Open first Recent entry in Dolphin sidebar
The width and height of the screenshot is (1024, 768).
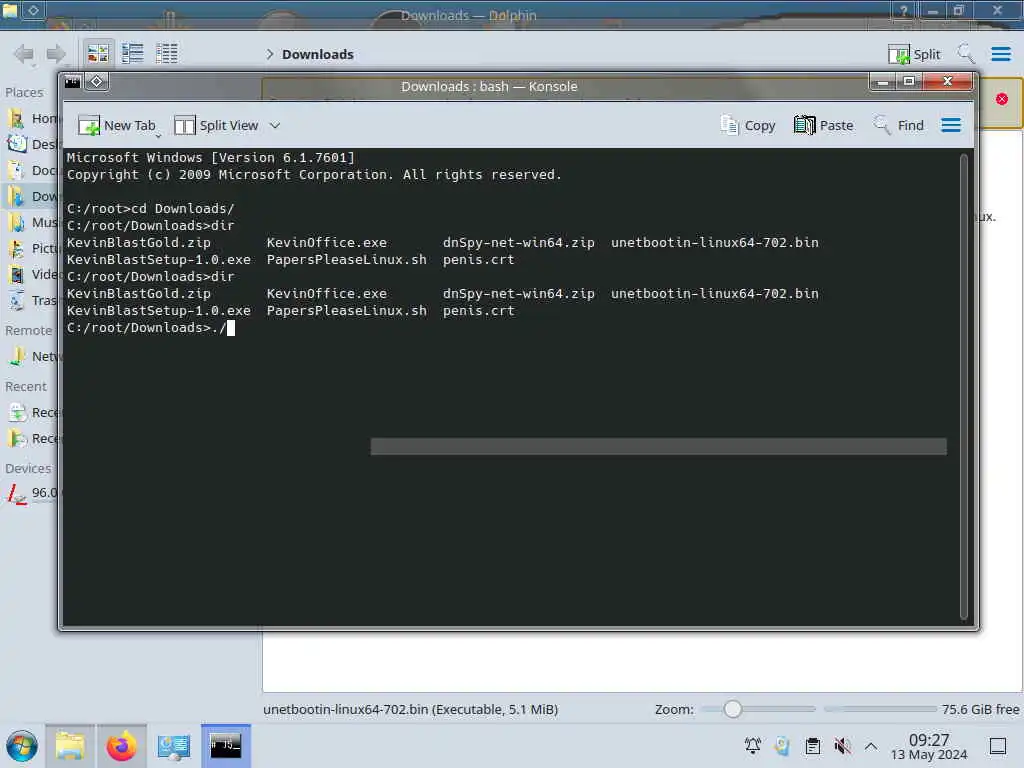[x=31, y=413]
